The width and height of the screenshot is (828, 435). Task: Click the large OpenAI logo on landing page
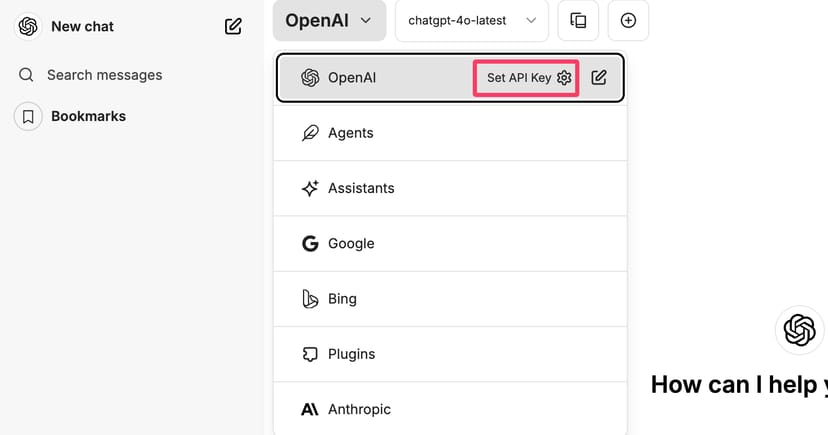[799, 329]
